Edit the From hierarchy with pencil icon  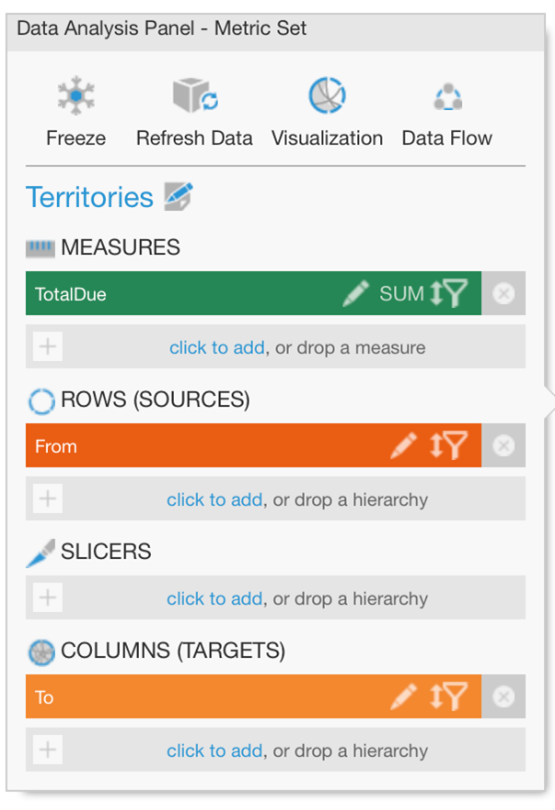(x=404, y=445)
